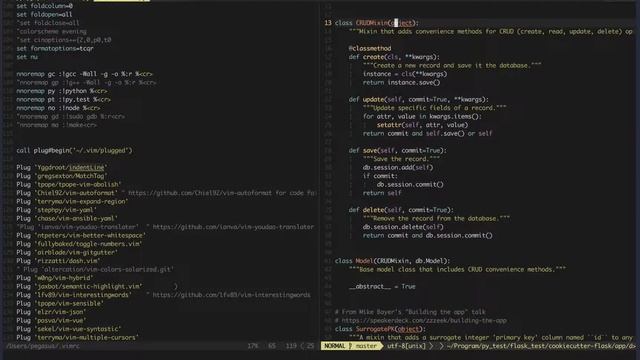Click the @classmethod decorator

(370, 48)
